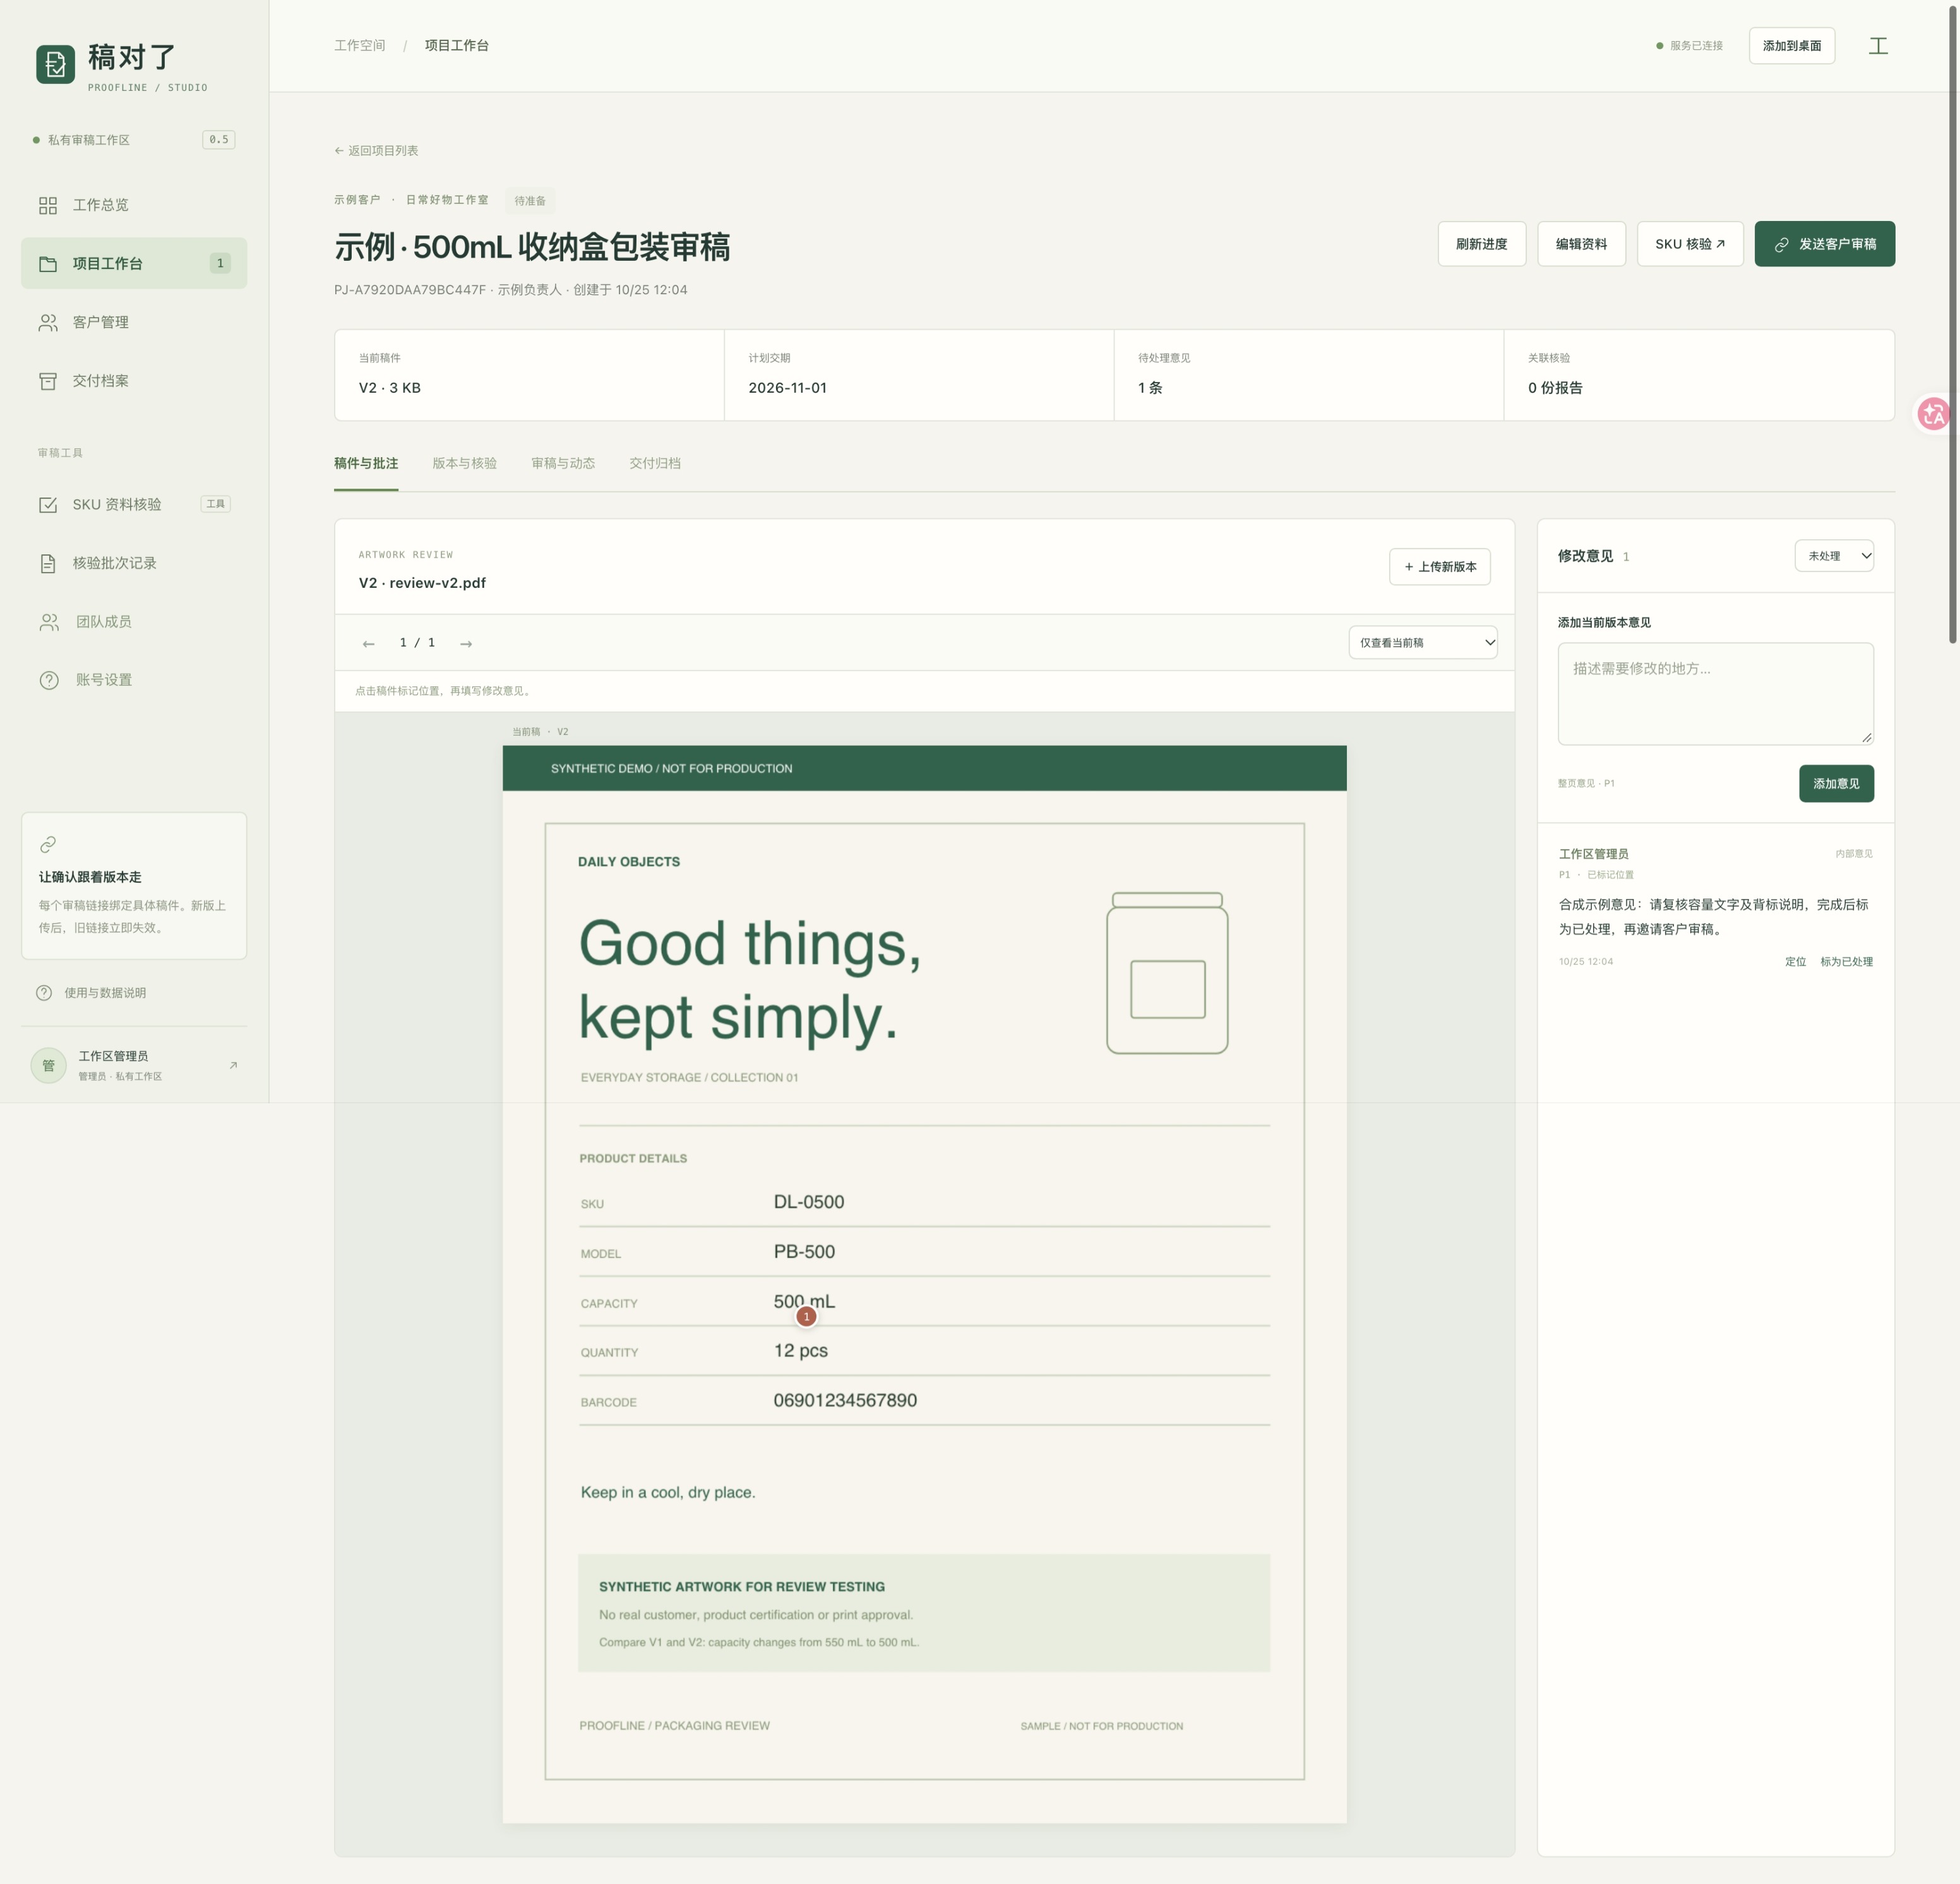This screenshot has width=1960, height=1884.
Task: Click the 0.5 version badge in the sidebar
Action: (218, 140)
